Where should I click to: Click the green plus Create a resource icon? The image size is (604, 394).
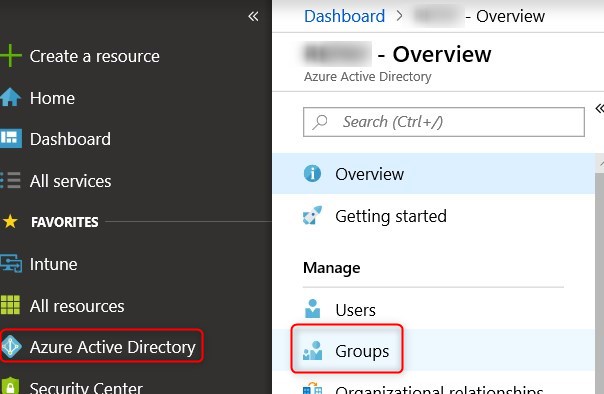coord(10,56)
